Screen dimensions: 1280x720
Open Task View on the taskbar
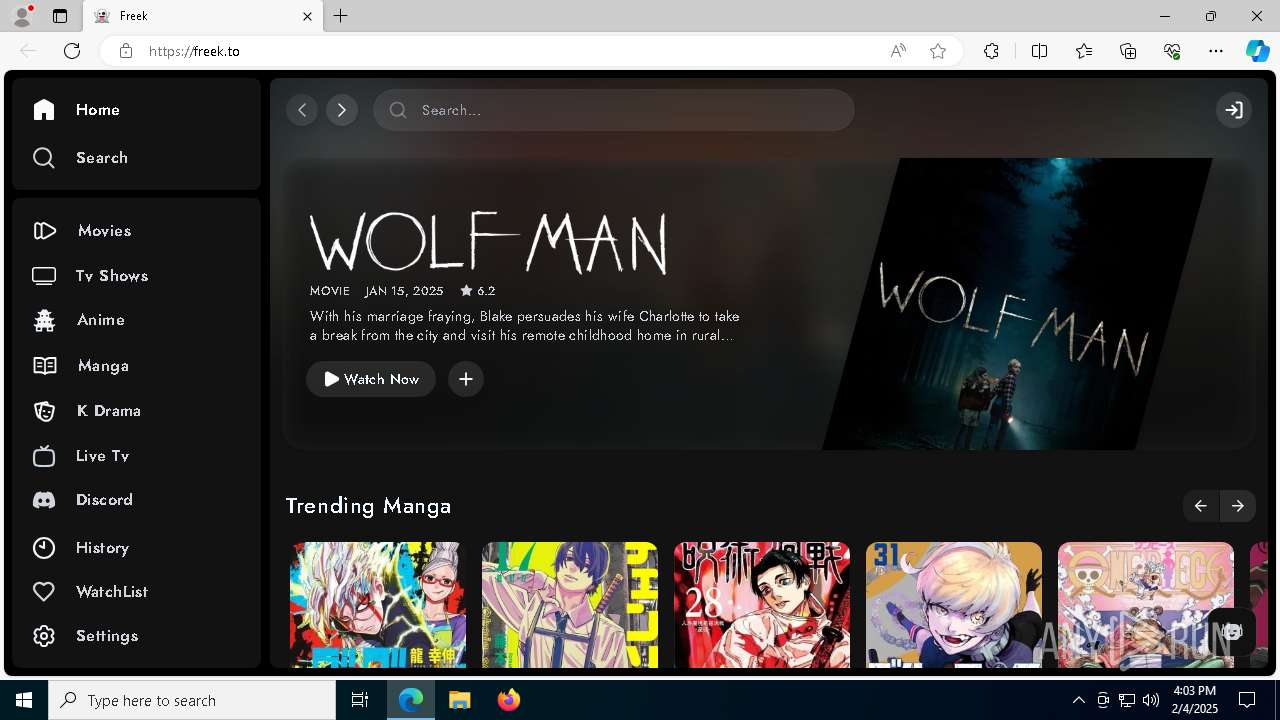pyautogui.click(x=360, y=700)
